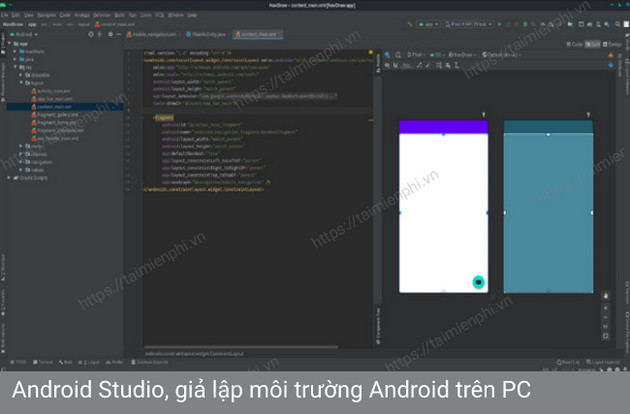The height and width of the screenshot is (414, 630).
Task: Click the floating action button in preview
Action: (x=478, y=282)
